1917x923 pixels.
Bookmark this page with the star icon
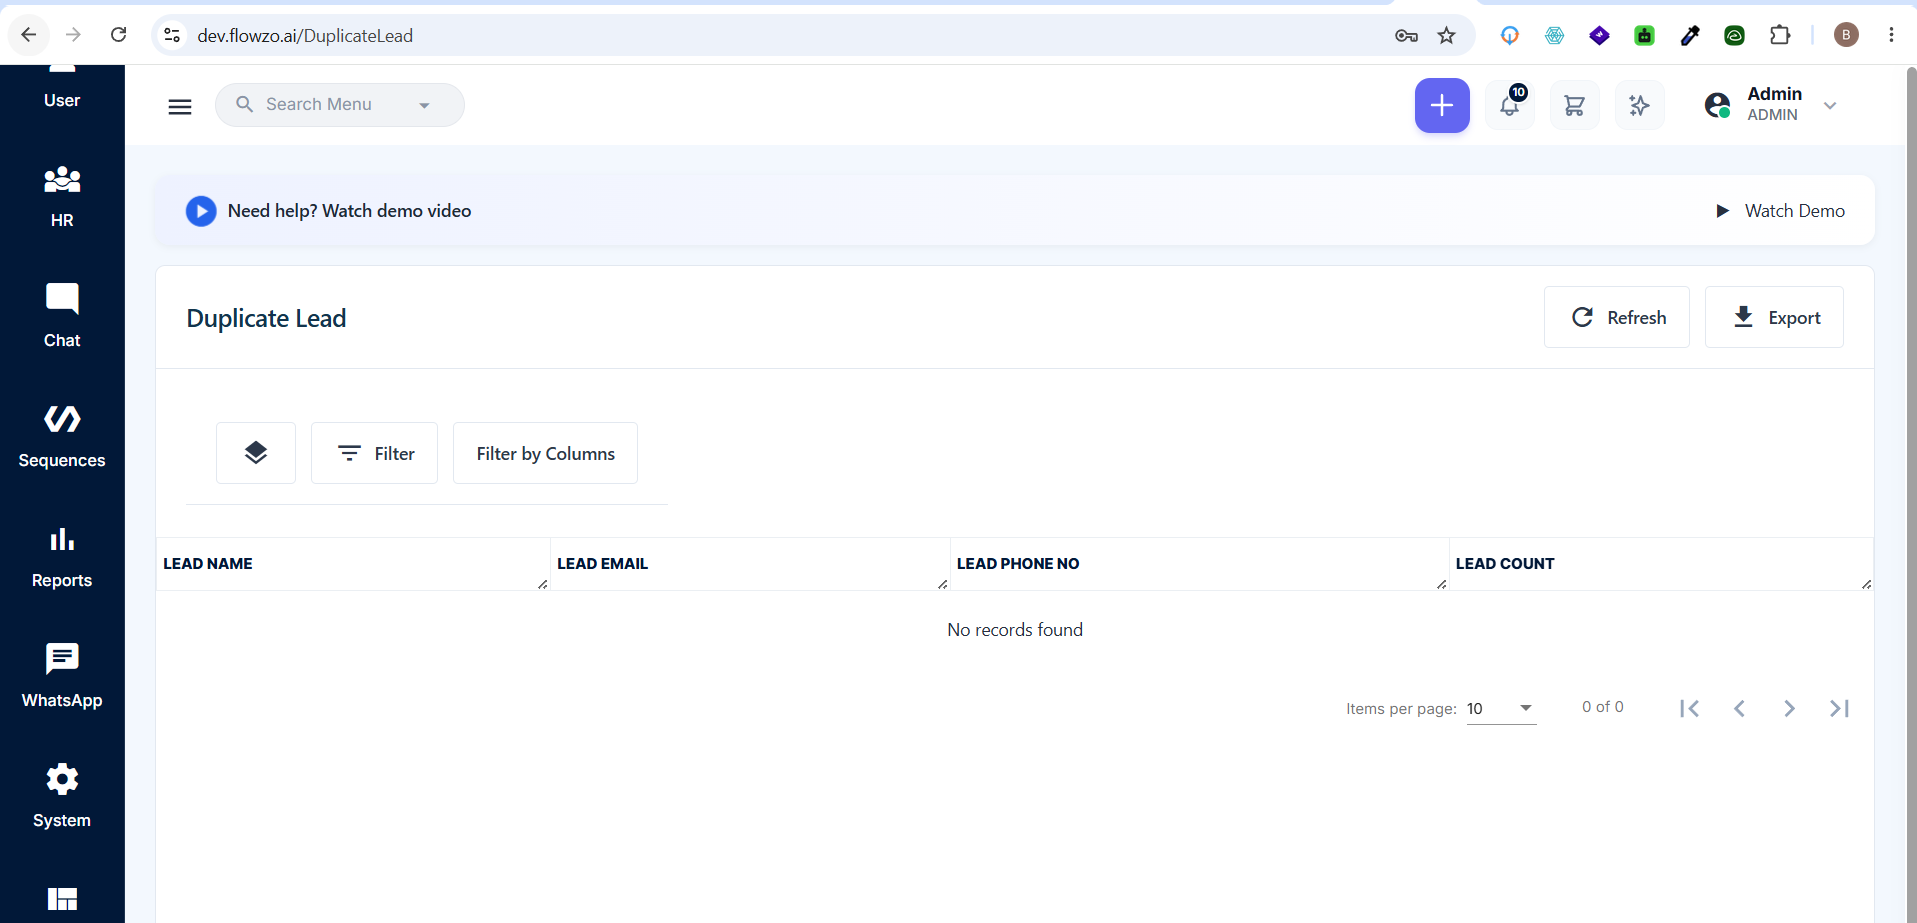(x=1446, y=36)
